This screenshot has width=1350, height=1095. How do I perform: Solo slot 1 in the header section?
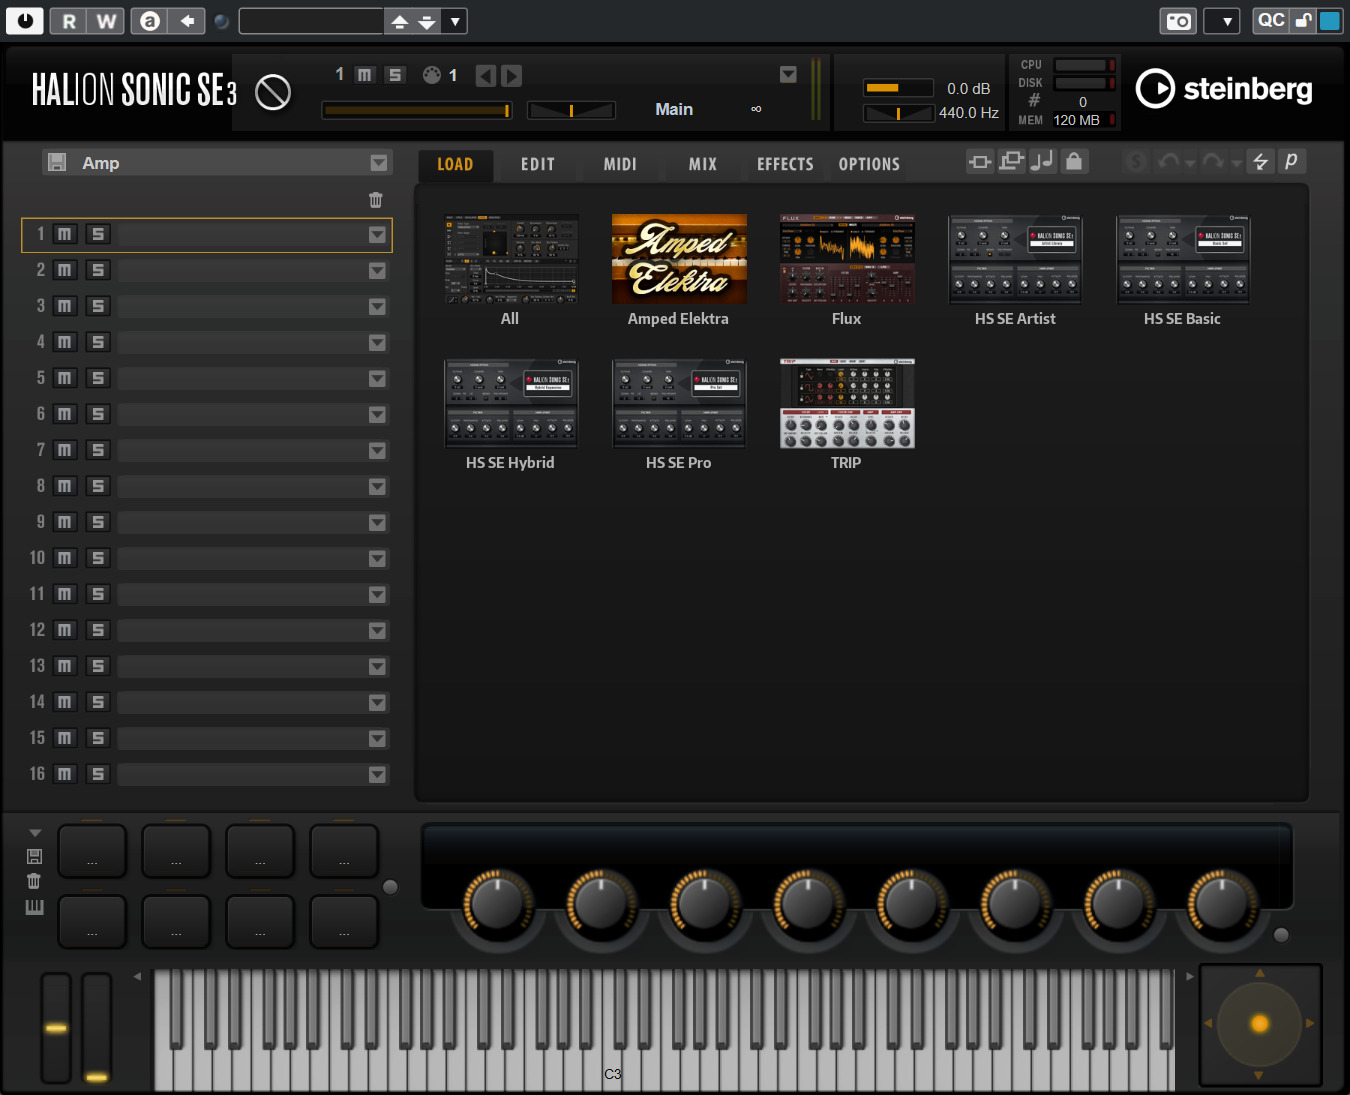395,75
